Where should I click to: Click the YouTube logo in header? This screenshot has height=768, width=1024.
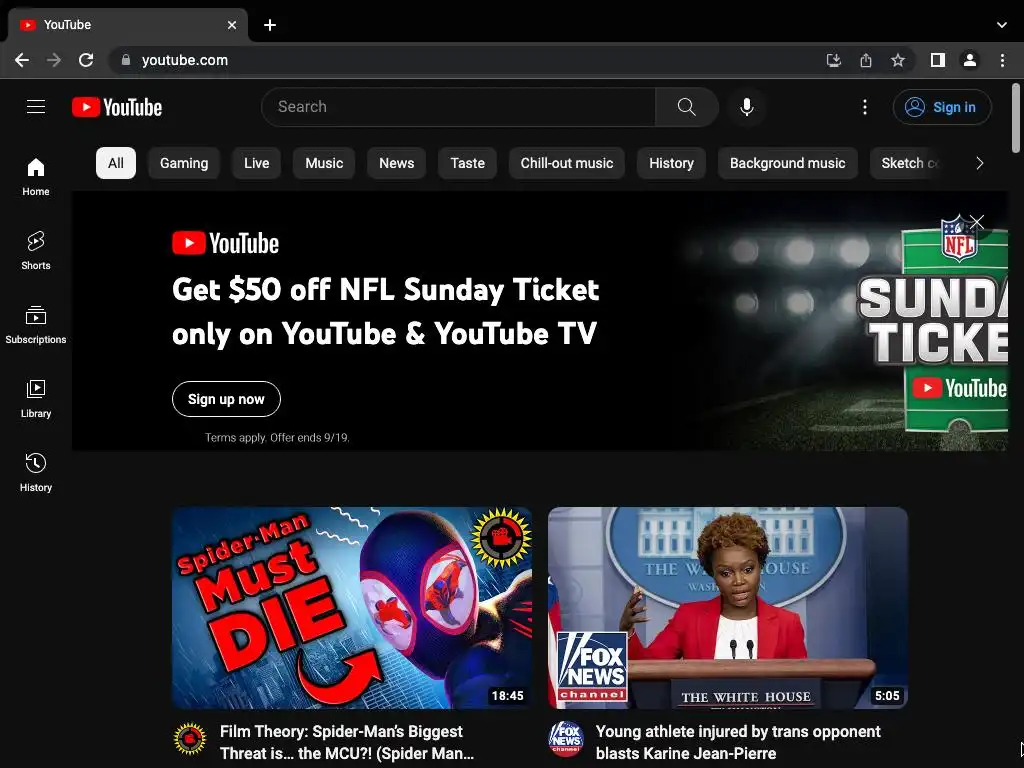117,107
